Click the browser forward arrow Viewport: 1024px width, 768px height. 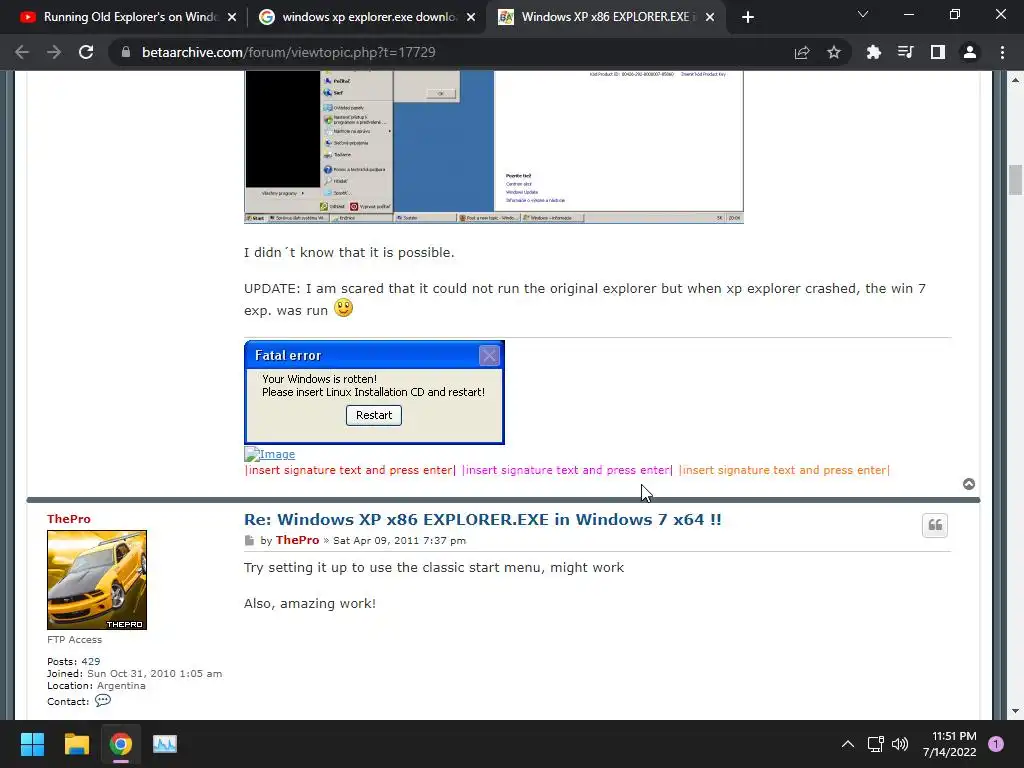(54, 52)
